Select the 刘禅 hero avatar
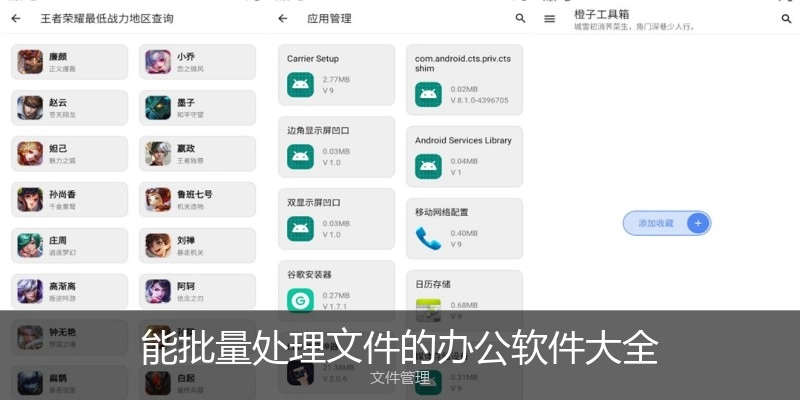 tap(158, 245)
